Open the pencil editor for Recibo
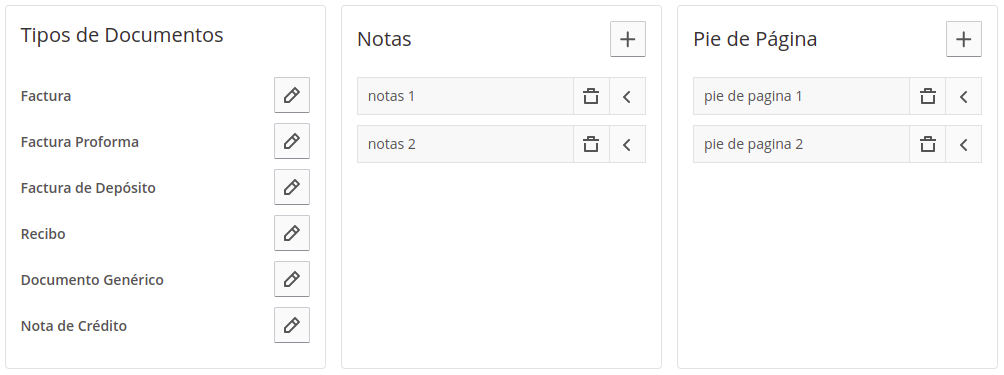Screen dimensions: 1004x375 292,234
